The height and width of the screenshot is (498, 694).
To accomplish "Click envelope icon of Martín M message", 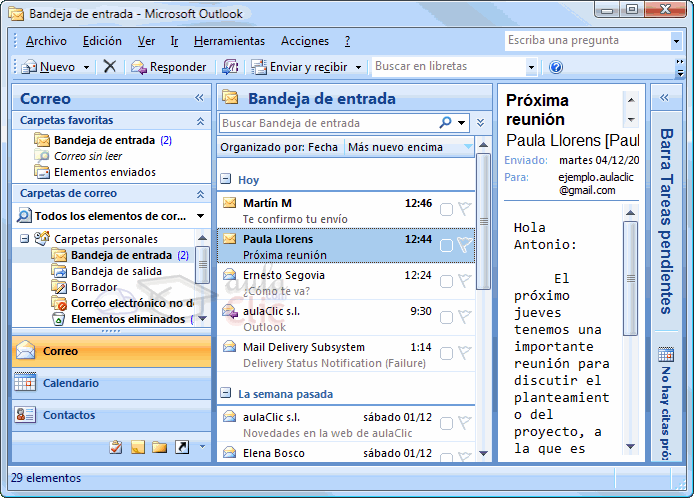I will pyautogui.click(x=229, y=203).
